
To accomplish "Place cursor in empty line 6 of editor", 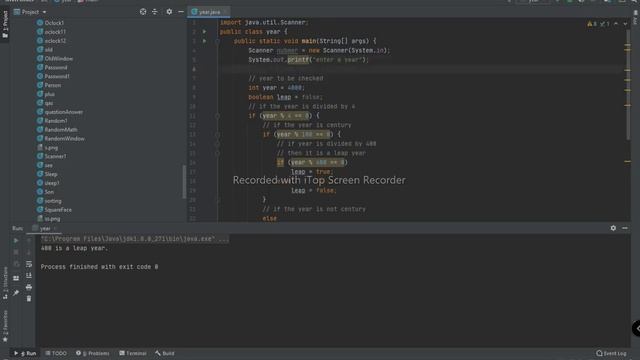I will point(420,69).
